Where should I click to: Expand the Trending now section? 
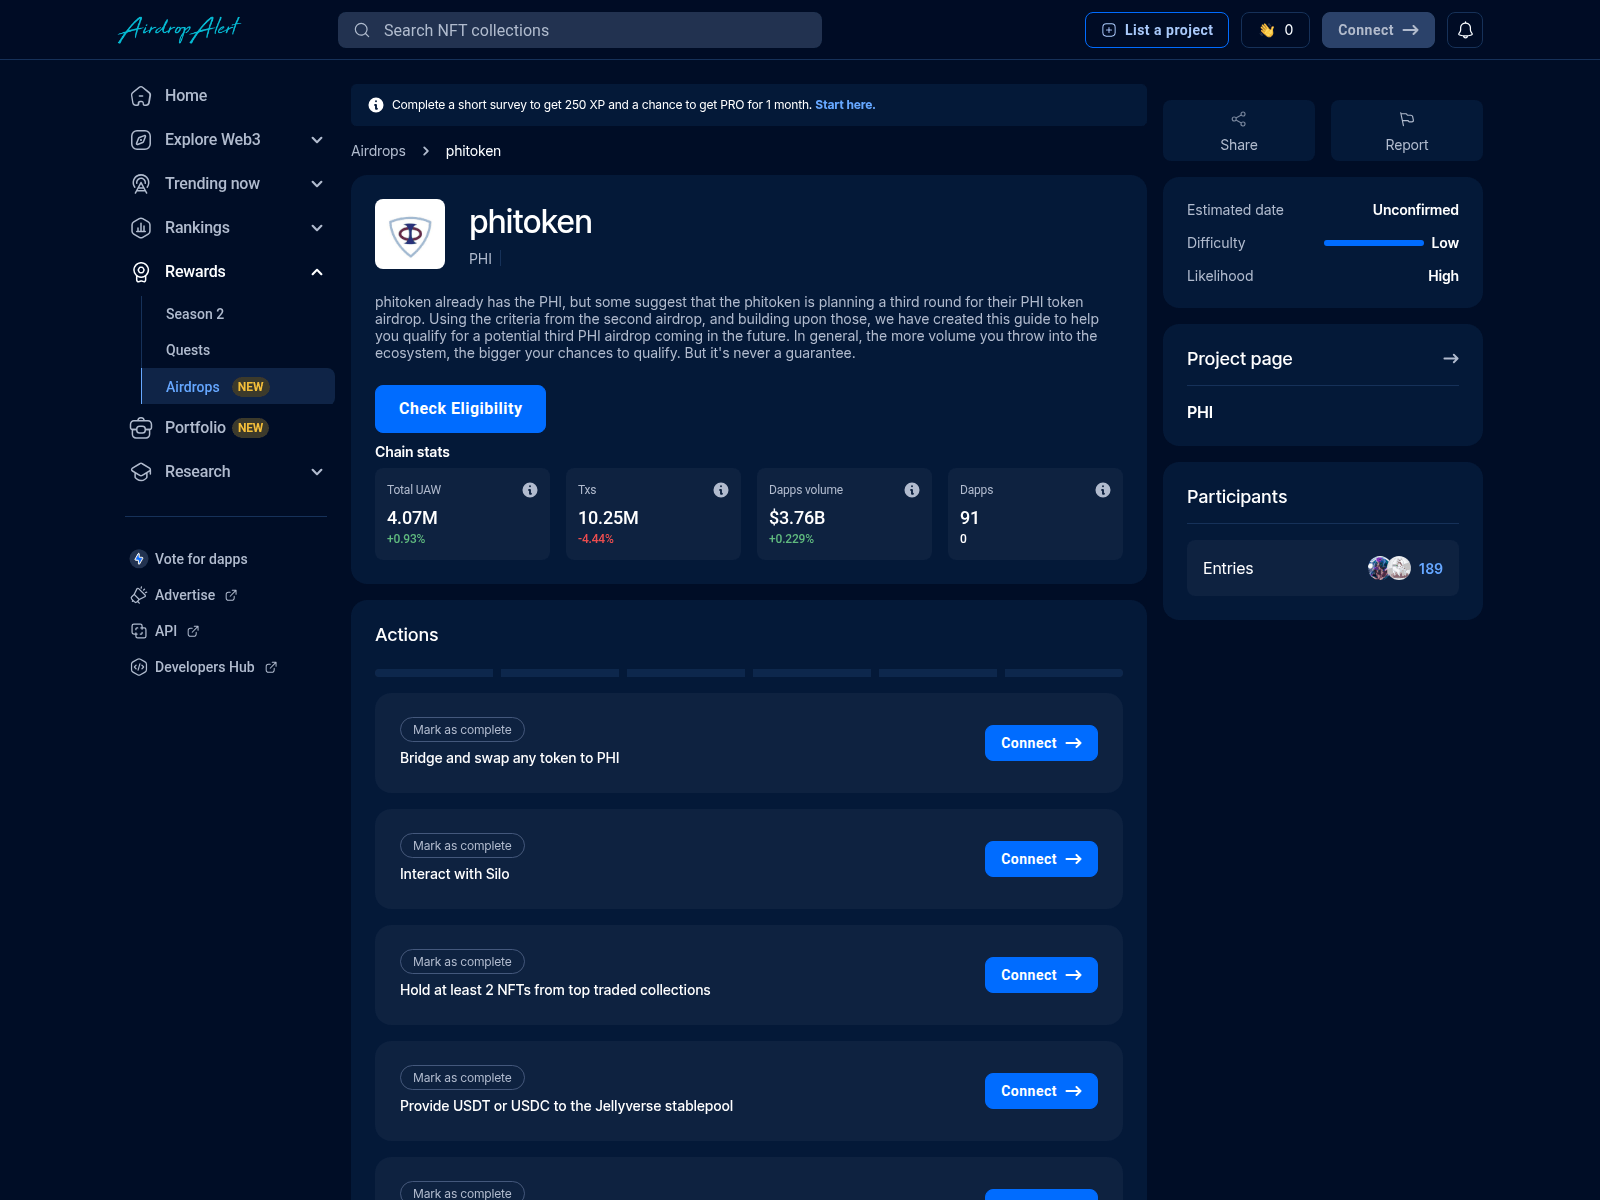tap(317, 184)
